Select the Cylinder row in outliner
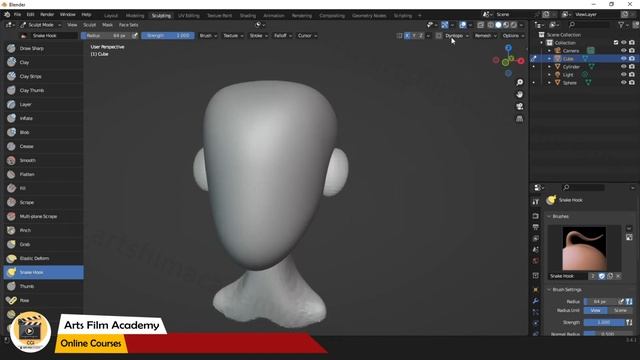The width and height of the screenshot is (640, 360). click(584, 67)
